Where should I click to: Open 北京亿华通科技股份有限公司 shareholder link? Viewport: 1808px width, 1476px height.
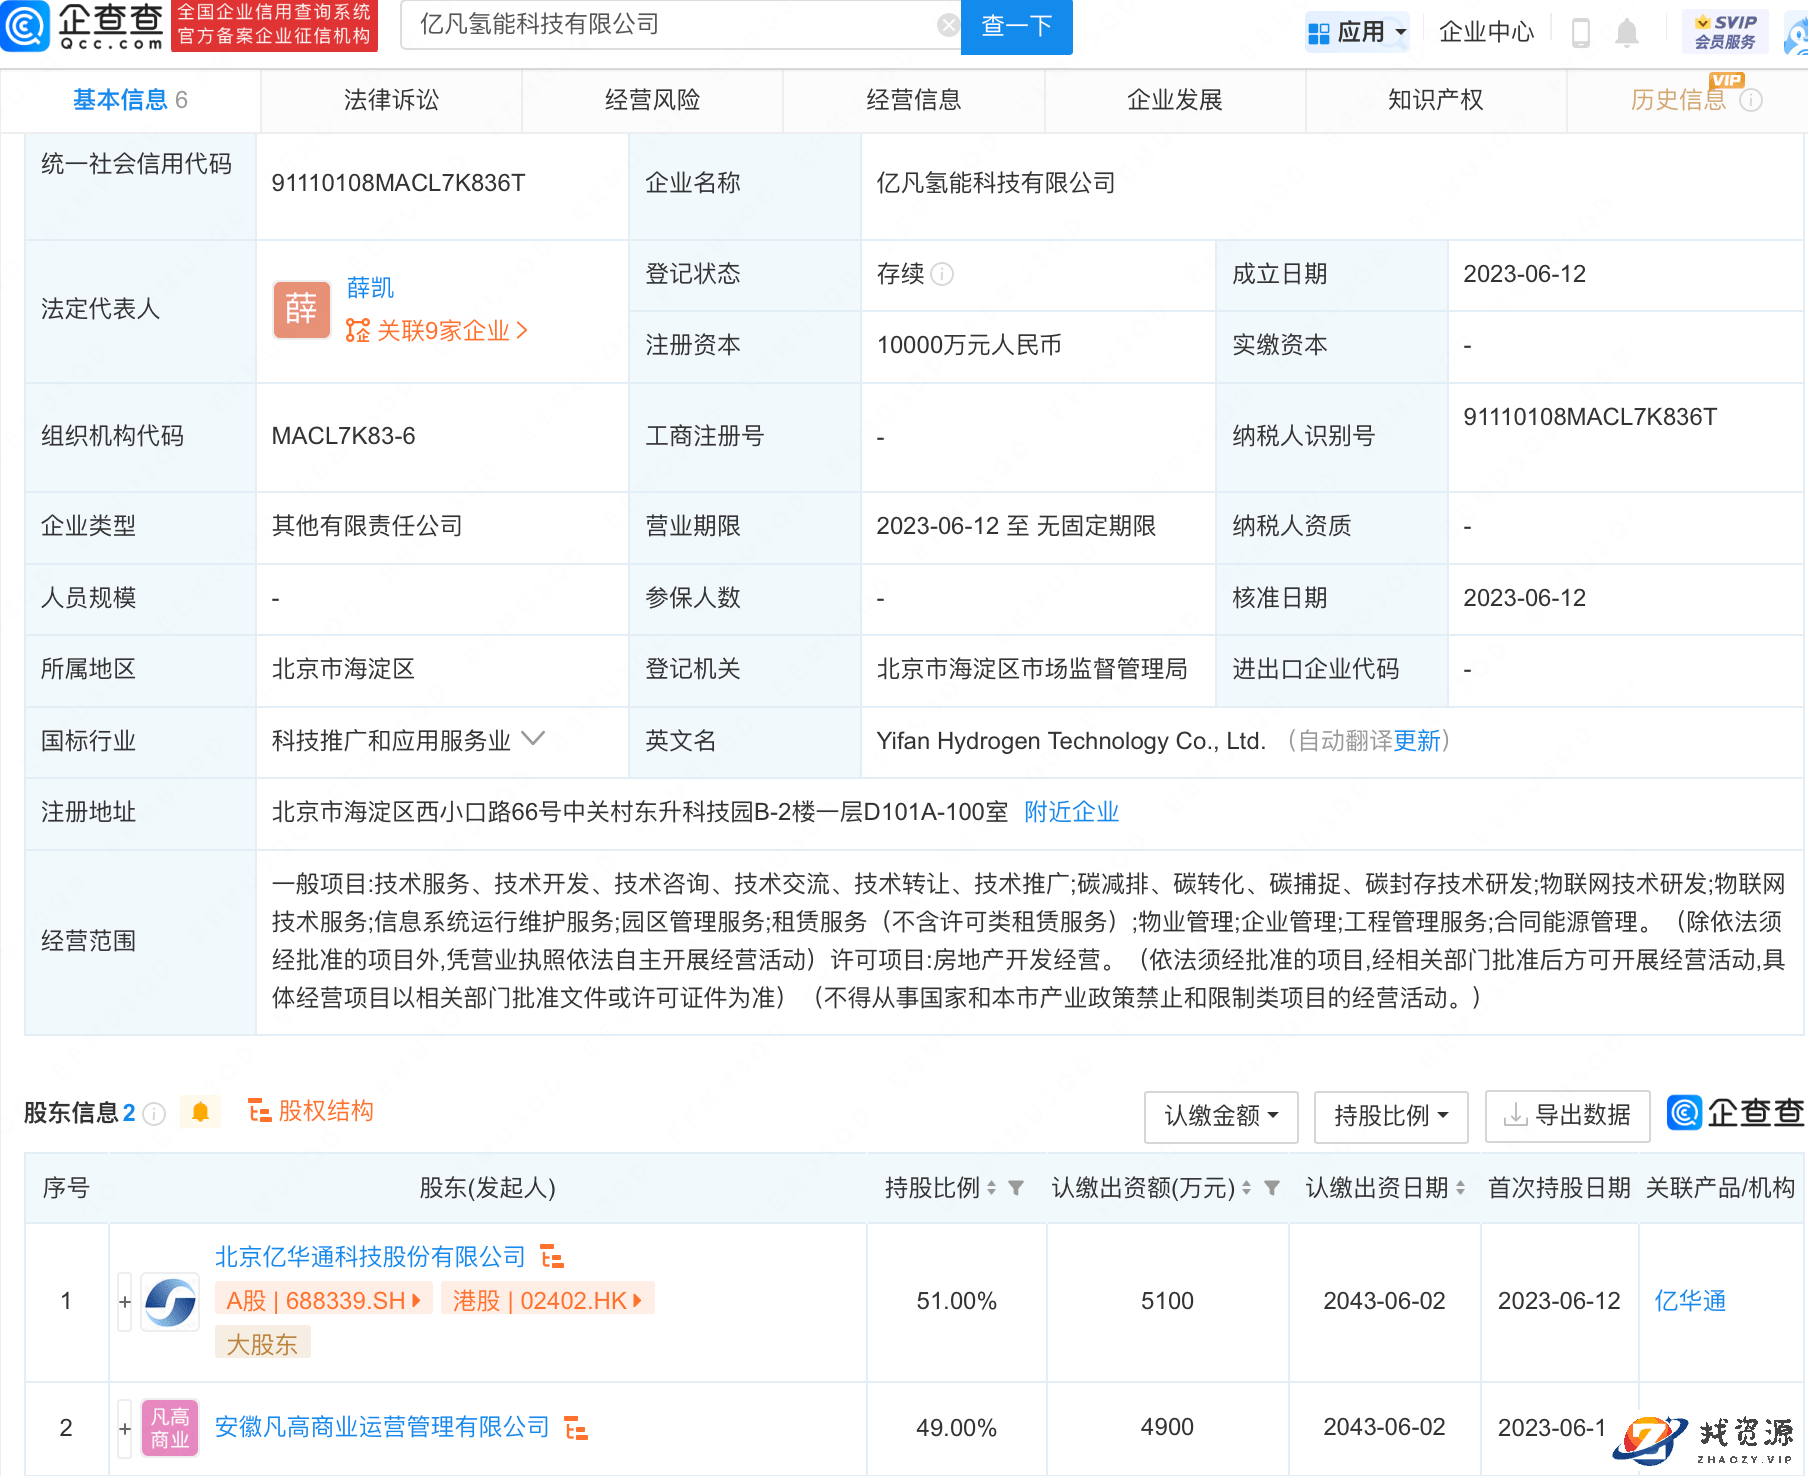370,1257
